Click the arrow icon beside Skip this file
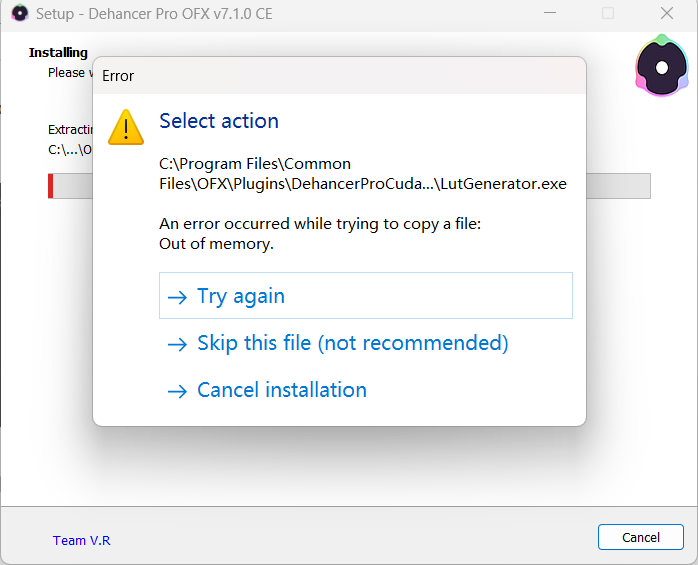 point(178,344)
